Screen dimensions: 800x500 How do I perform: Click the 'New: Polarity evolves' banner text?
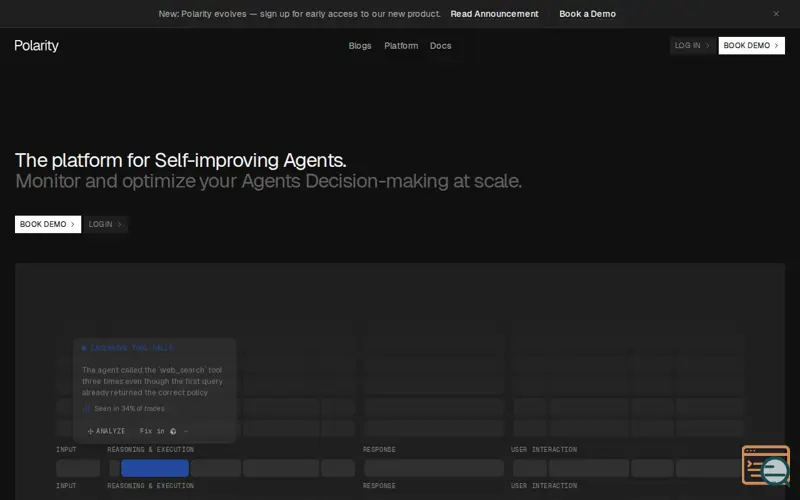click(x=299, y=14)
